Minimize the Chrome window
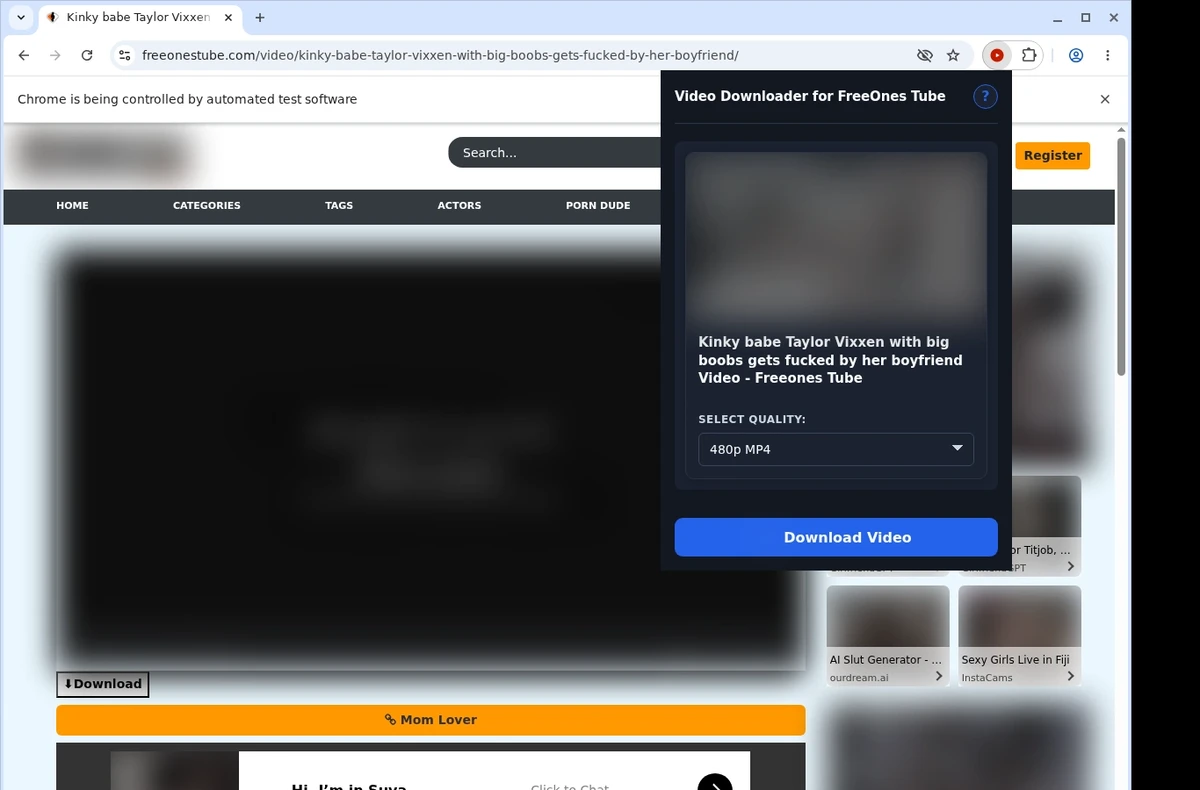This screenshot has width=1200, height=790. [x=1057, y=18]
